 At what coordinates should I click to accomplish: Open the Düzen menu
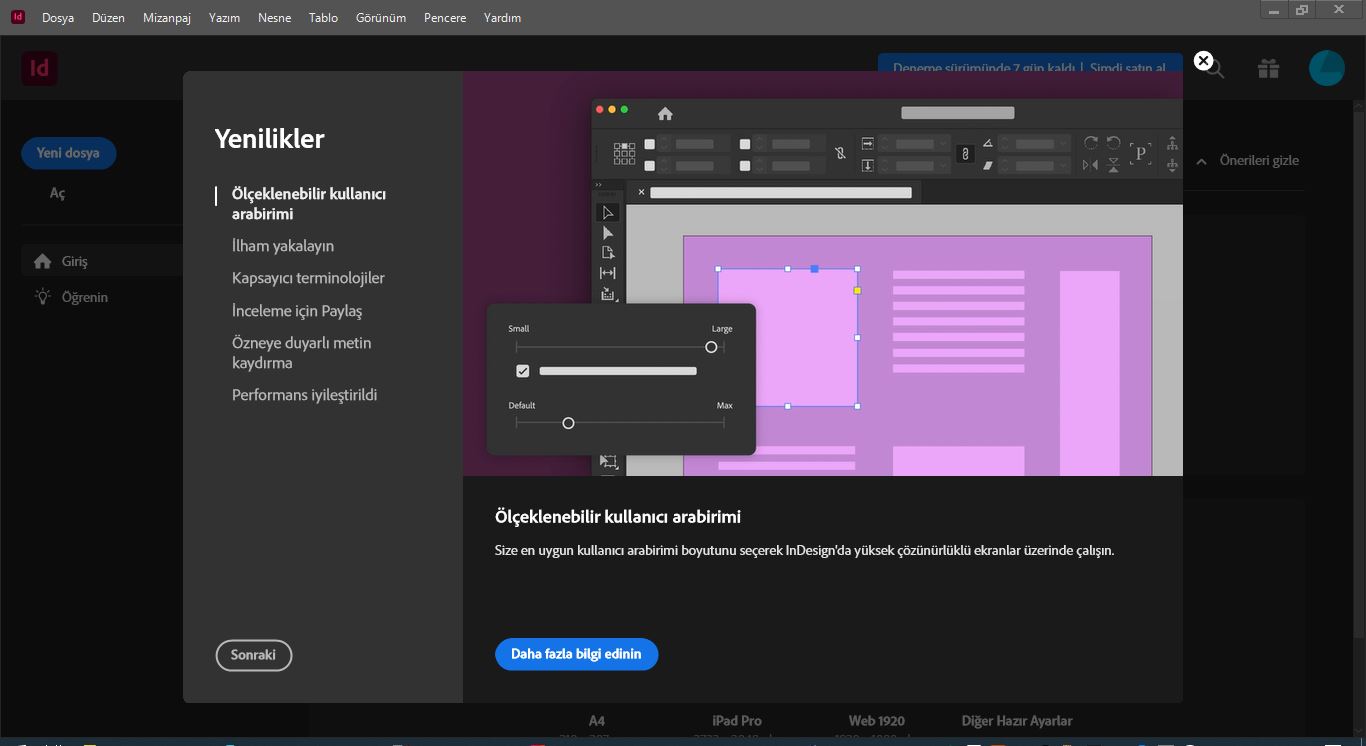[108, 18]
